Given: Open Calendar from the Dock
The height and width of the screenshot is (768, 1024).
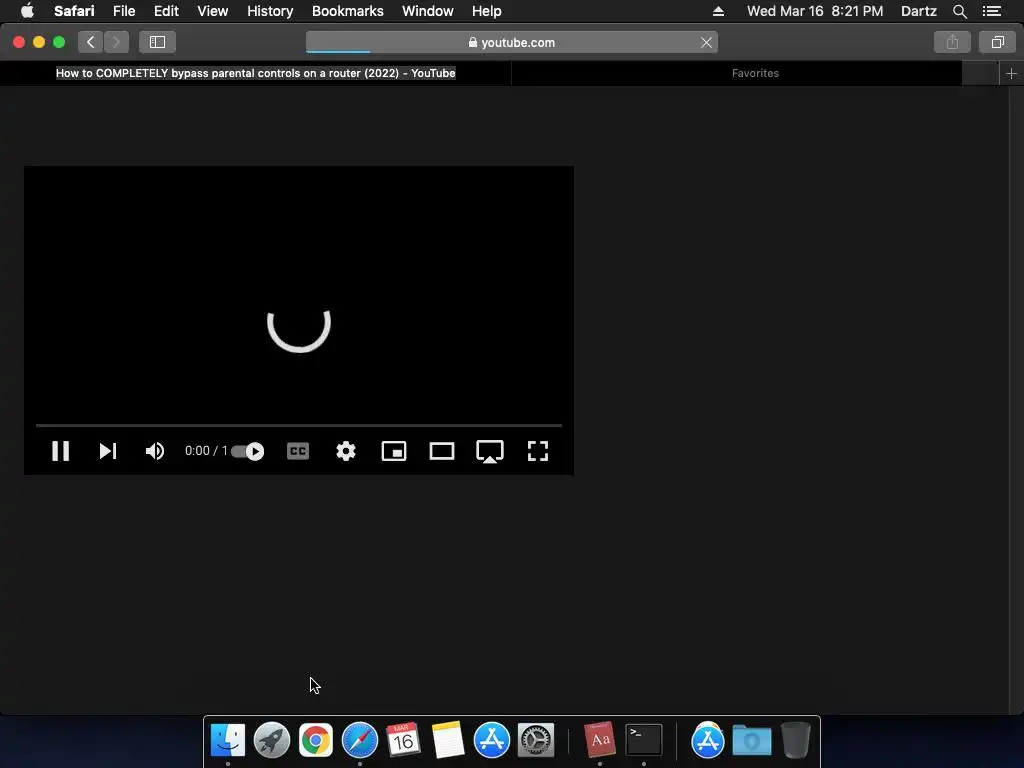Looking at the screenshot, I should (x=403, y=741).
